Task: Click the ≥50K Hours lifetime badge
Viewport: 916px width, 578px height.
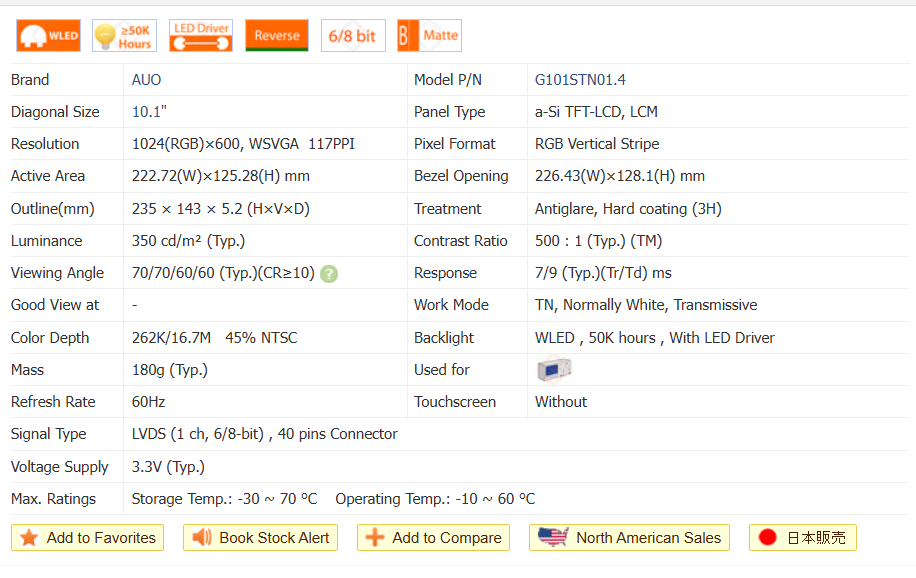Action: tap(124, 36)
